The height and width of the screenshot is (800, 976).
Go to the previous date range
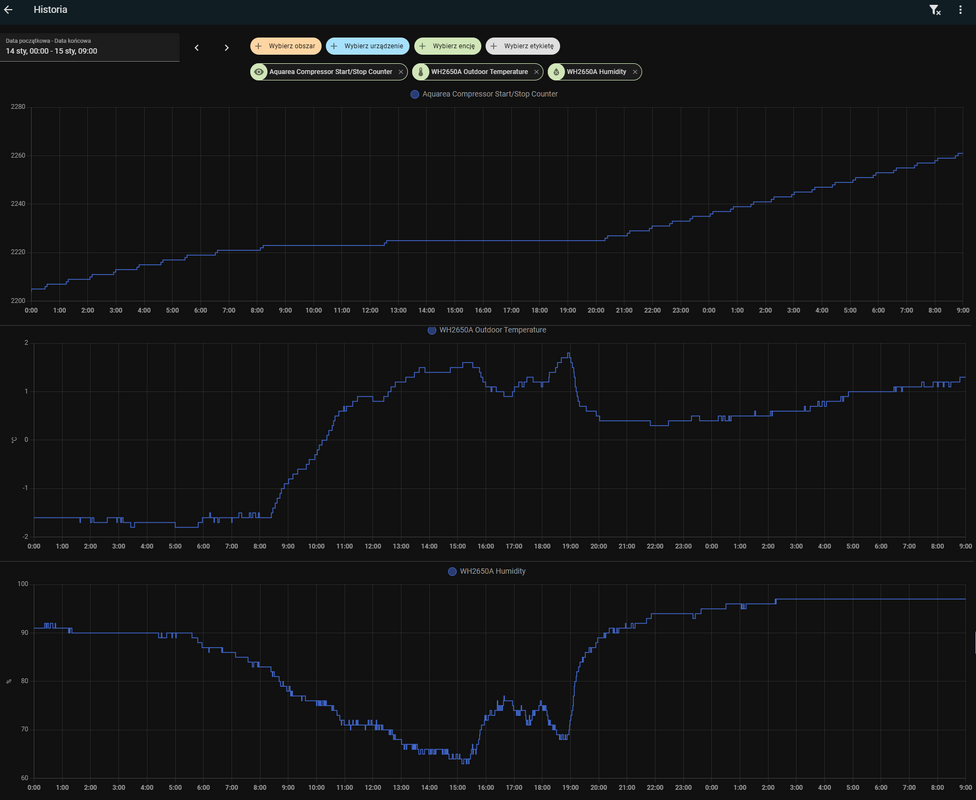tap(197, 47)
